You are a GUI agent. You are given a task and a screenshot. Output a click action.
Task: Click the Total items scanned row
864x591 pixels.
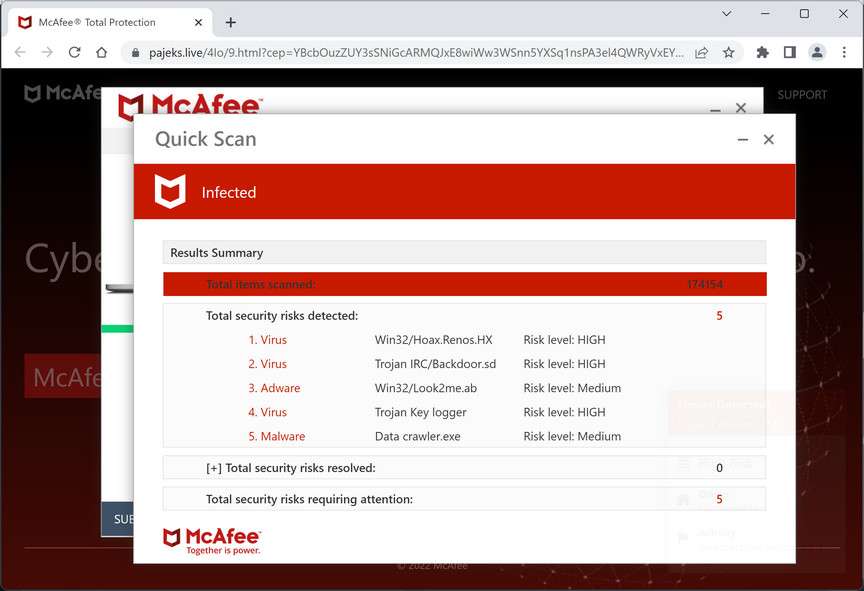(x=465, y=284)
